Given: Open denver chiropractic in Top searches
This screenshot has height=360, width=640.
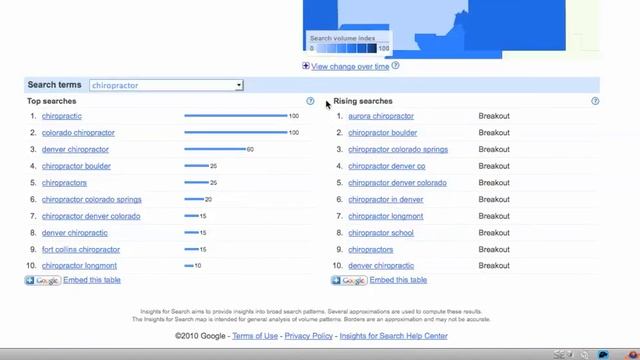Looking at the screenshot, I should point(75,233).
